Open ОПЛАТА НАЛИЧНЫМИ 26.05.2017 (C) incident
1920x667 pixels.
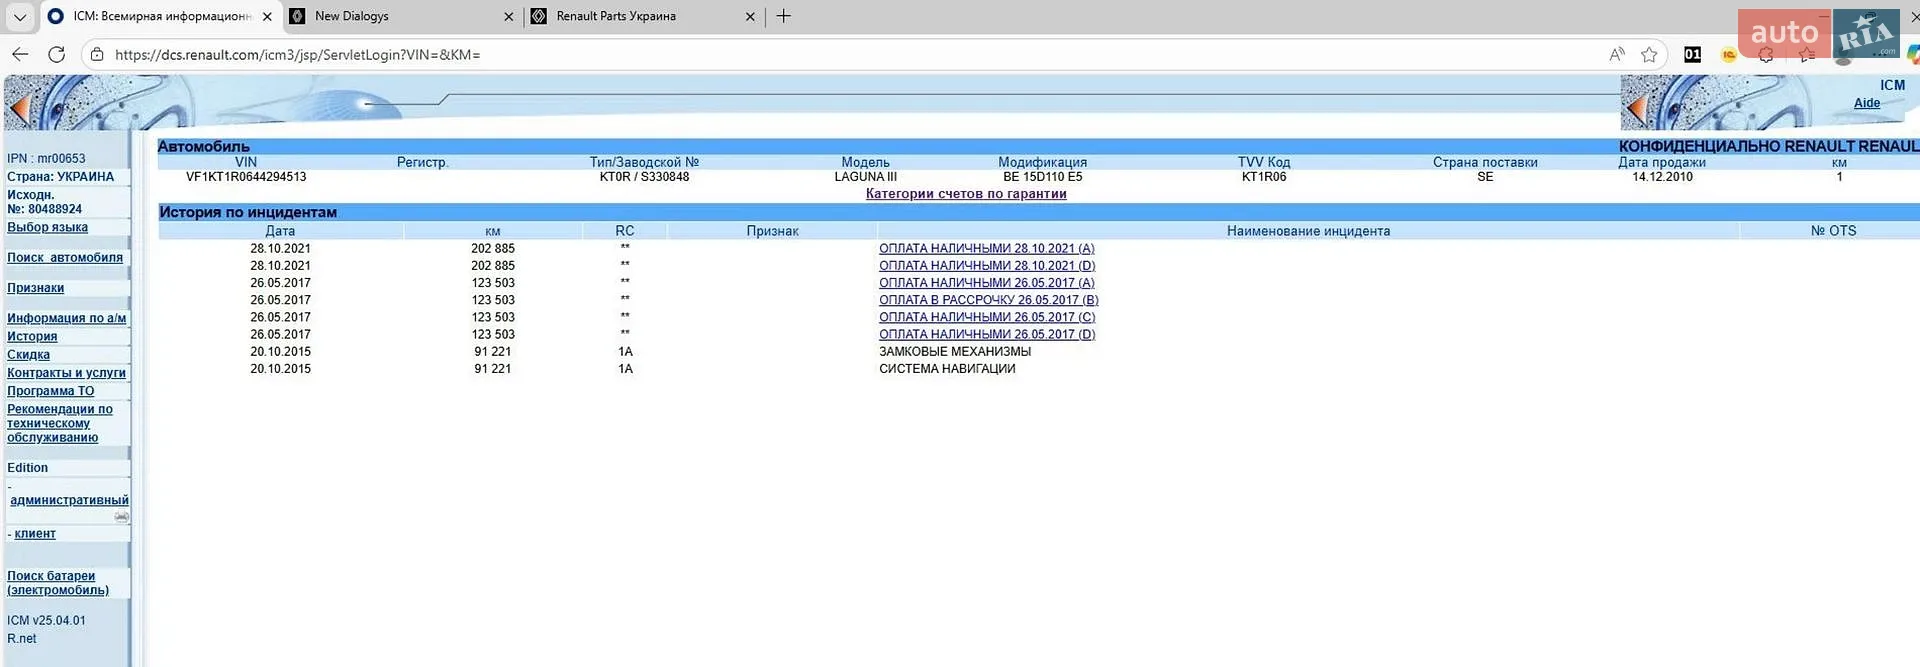(987, 317)
